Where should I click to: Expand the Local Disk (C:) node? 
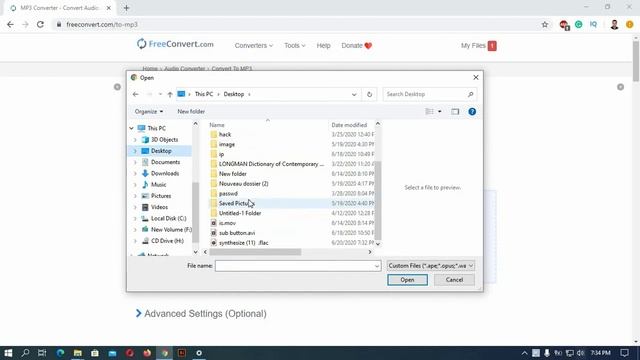[x=135, y=218]
